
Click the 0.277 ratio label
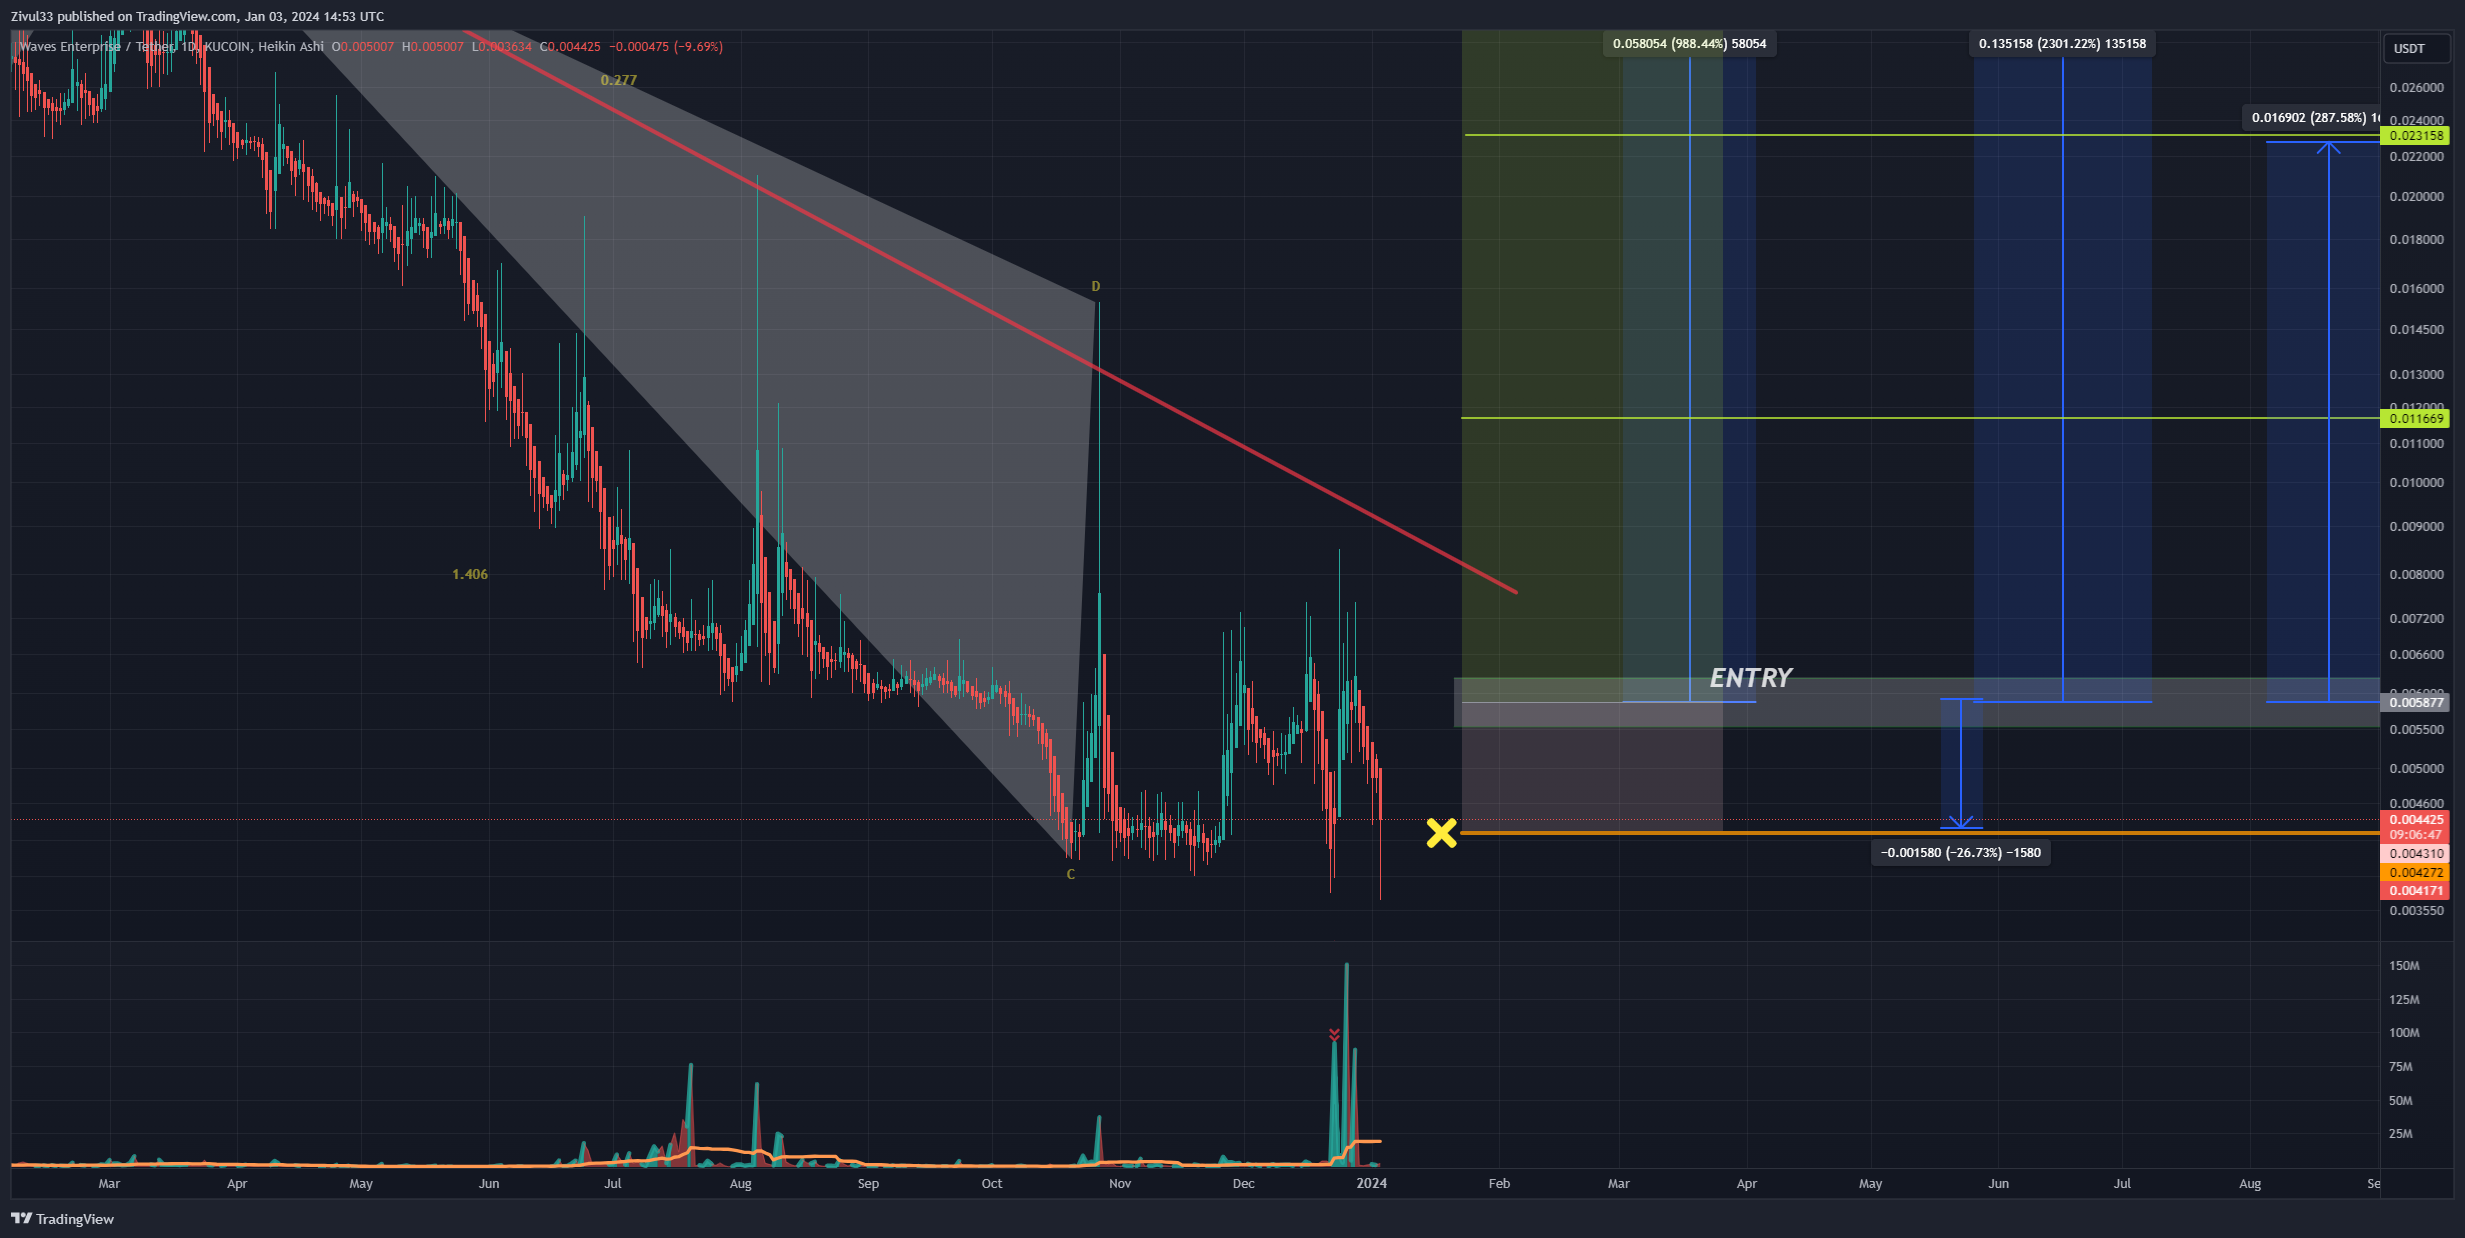[618, 81]
